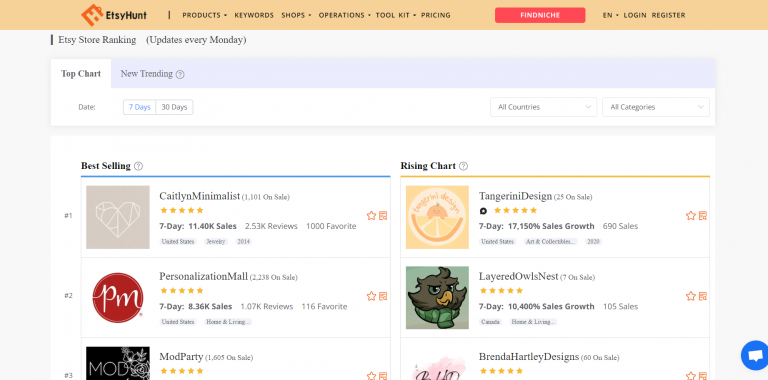768x380 pixels.
Task: Select the 30 Days date range
Action: click(x=174, y=107)
